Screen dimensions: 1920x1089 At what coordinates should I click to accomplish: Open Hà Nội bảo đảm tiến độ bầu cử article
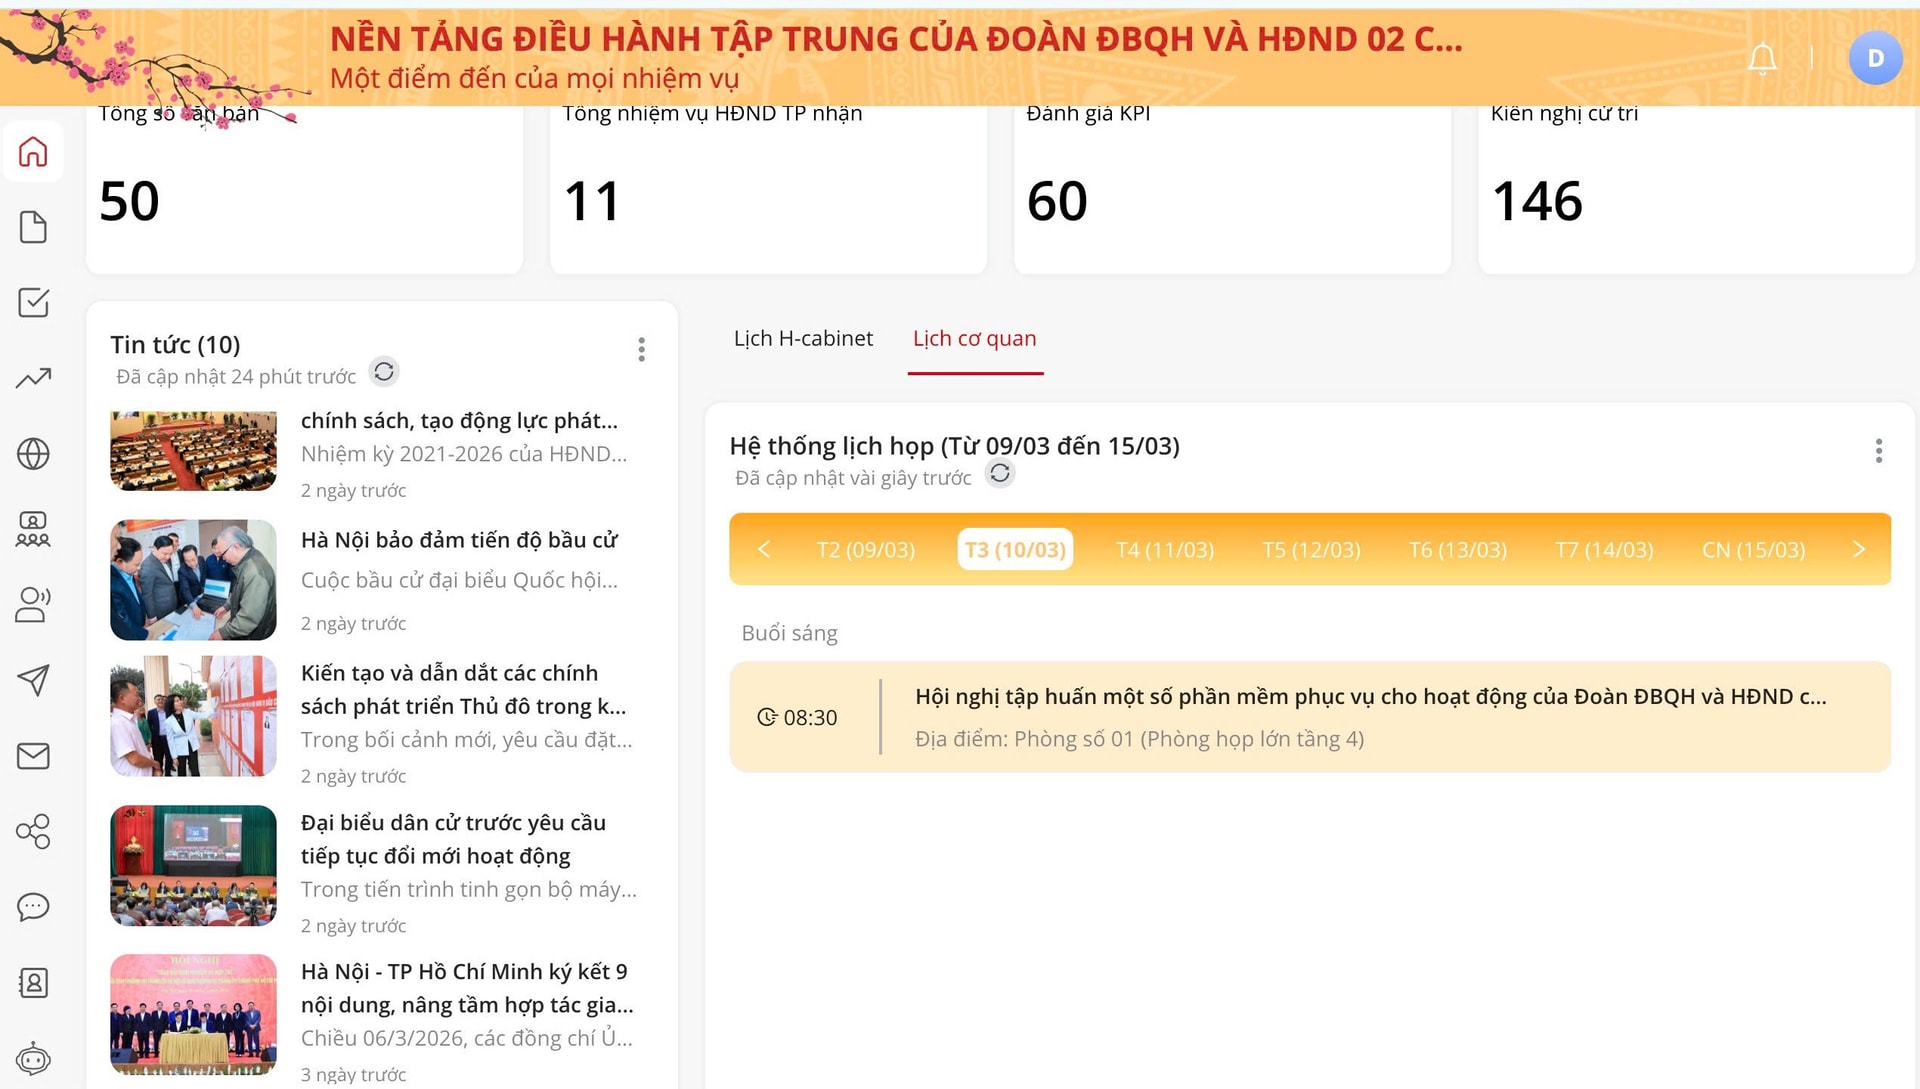click(x=459, y=540)
